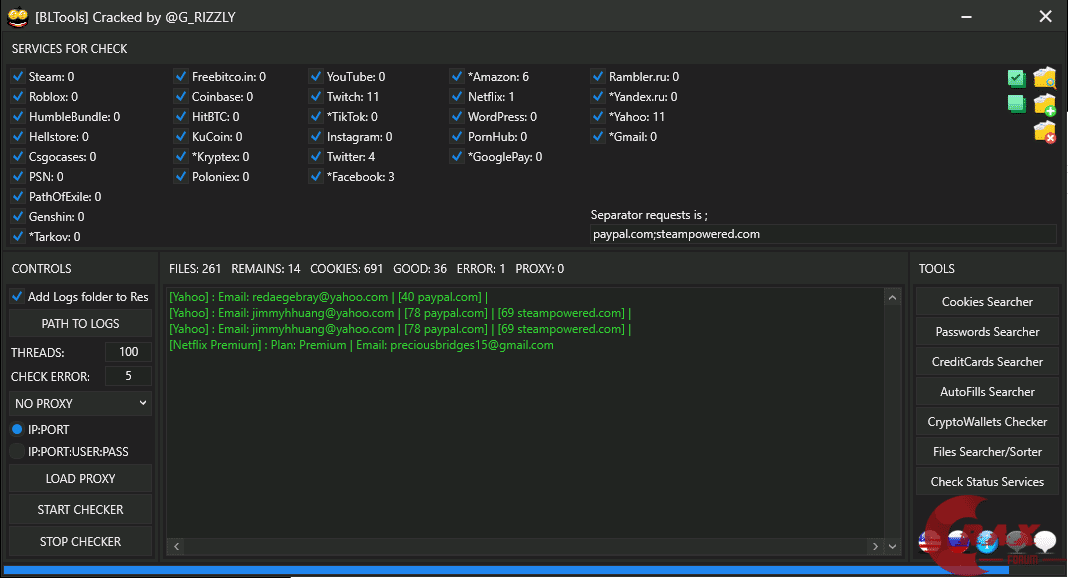Select the IP:PORT radio button

coord(17,429)
